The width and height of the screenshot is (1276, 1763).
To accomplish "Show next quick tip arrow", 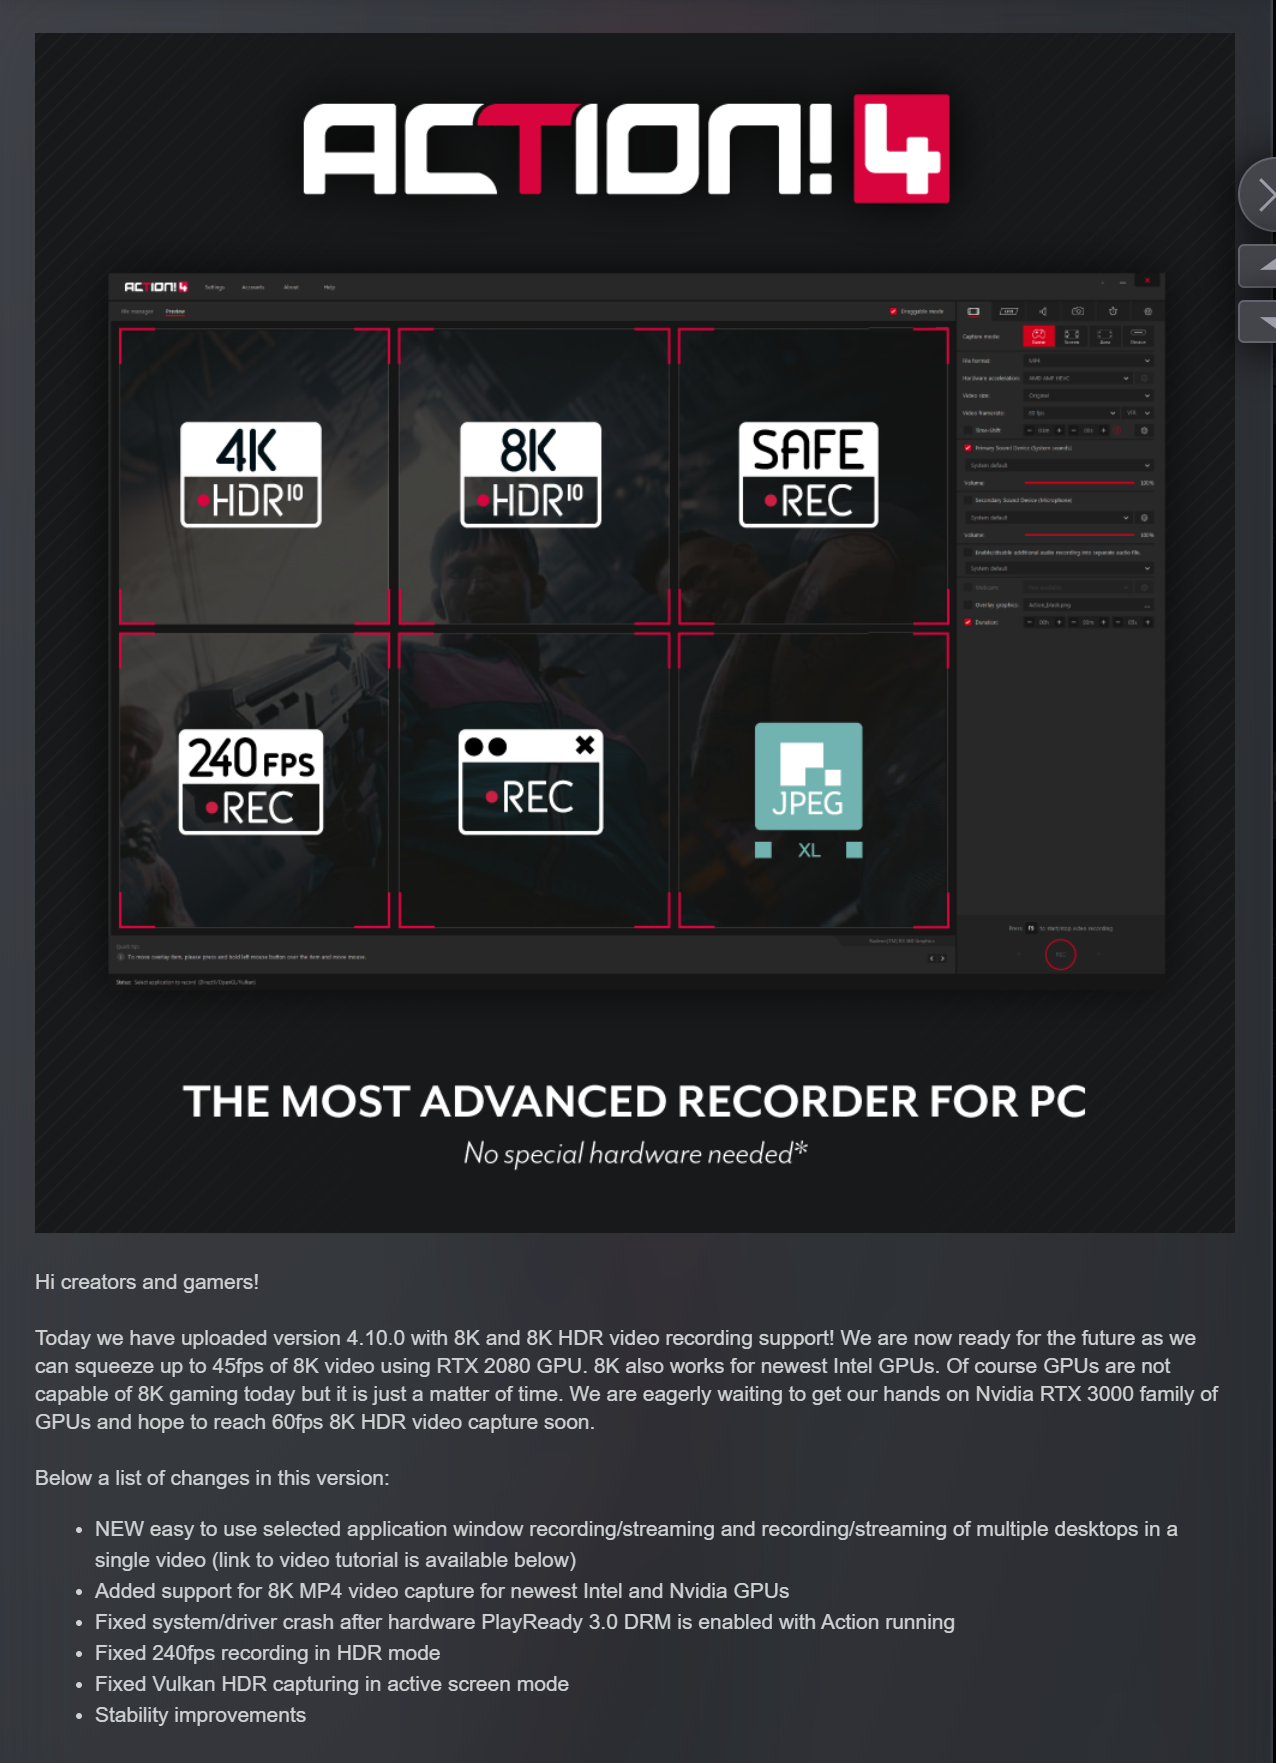I will click(x=942, y=958).
